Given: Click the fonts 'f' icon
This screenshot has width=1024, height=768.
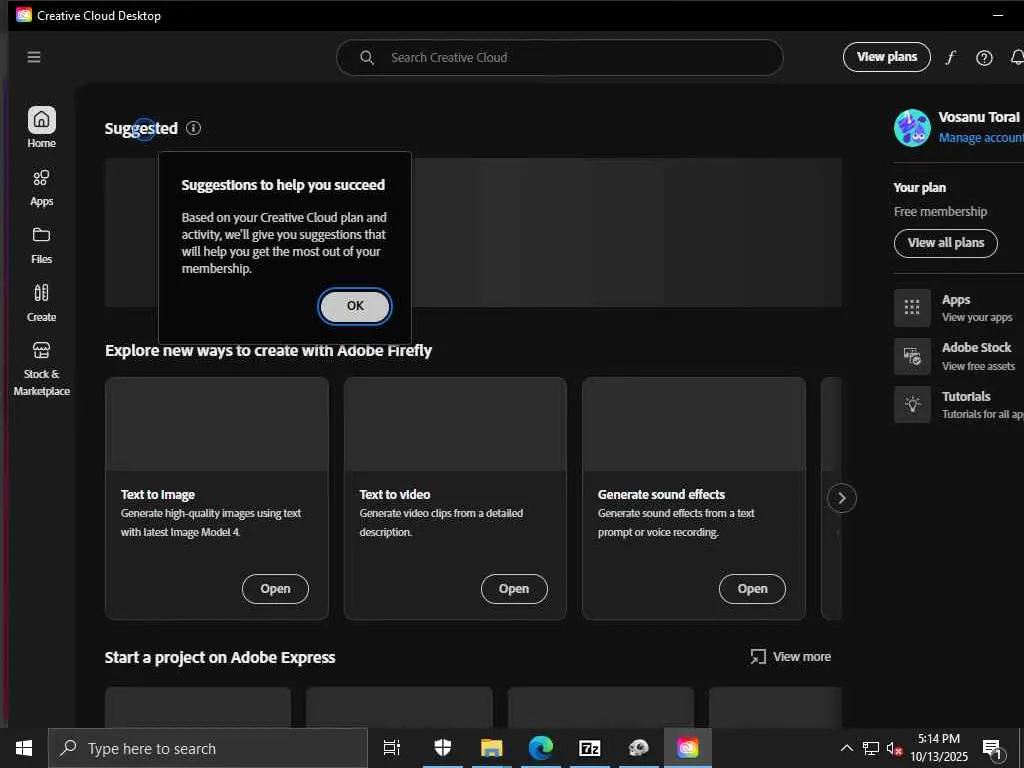Looking at the screenshot, I should pos(951,57).
